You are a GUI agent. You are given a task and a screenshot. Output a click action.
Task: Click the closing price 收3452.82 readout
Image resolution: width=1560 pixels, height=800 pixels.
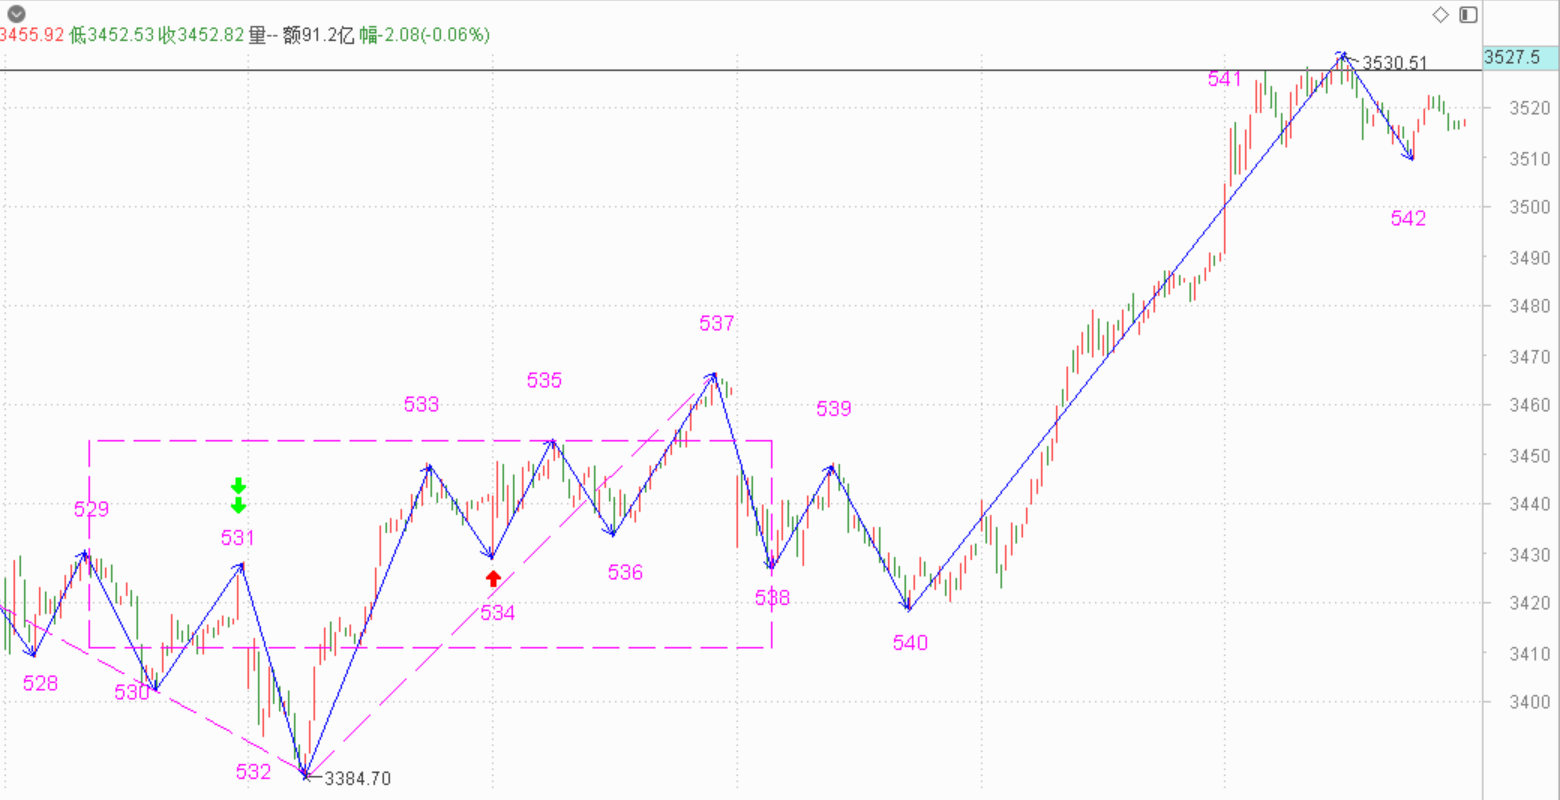[x=201, y=35]
